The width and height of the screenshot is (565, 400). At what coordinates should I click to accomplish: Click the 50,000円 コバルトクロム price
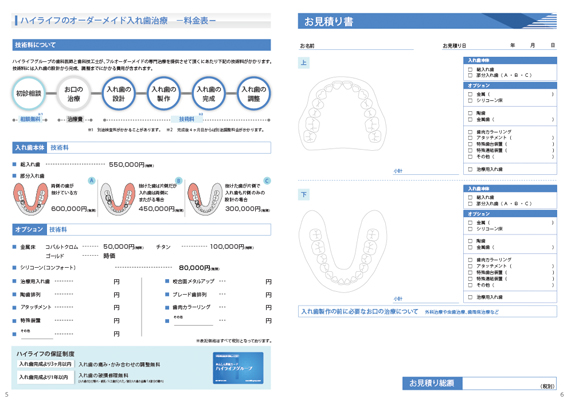point(123,247)
